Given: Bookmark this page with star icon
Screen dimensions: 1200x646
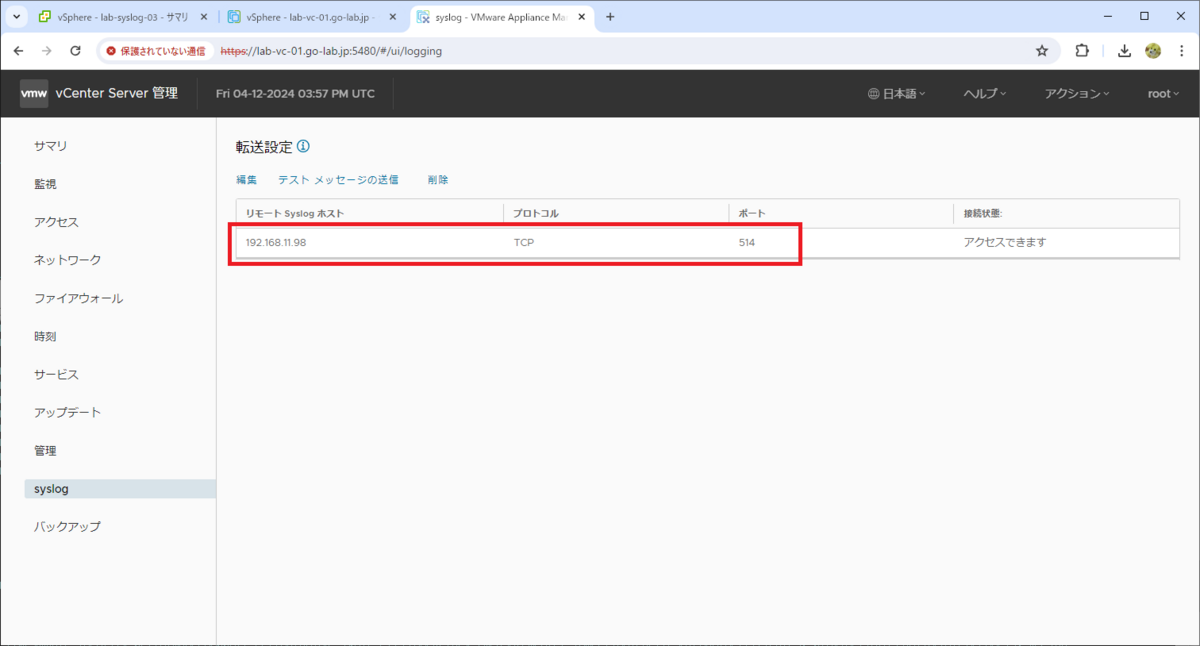Looking at the screenshot, I should 1042,51.
